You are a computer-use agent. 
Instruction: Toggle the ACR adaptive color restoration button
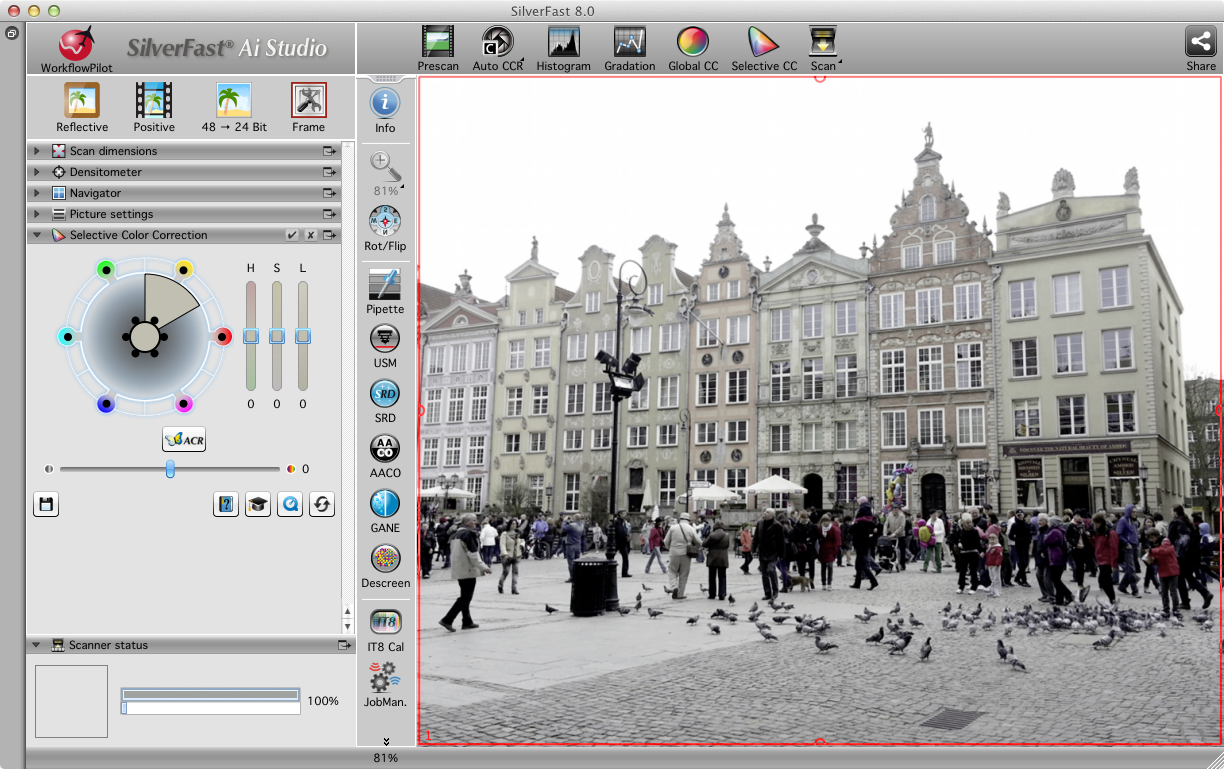tap(184, 439)
